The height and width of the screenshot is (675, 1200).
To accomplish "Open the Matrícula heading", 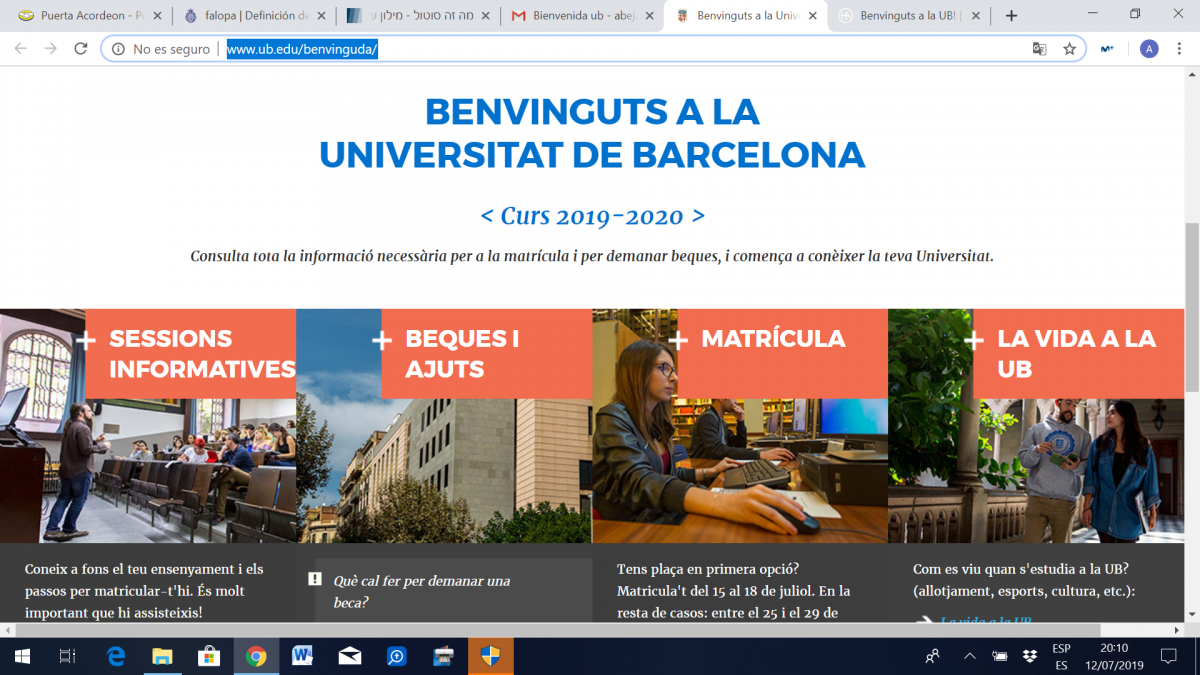I will 773,339.
